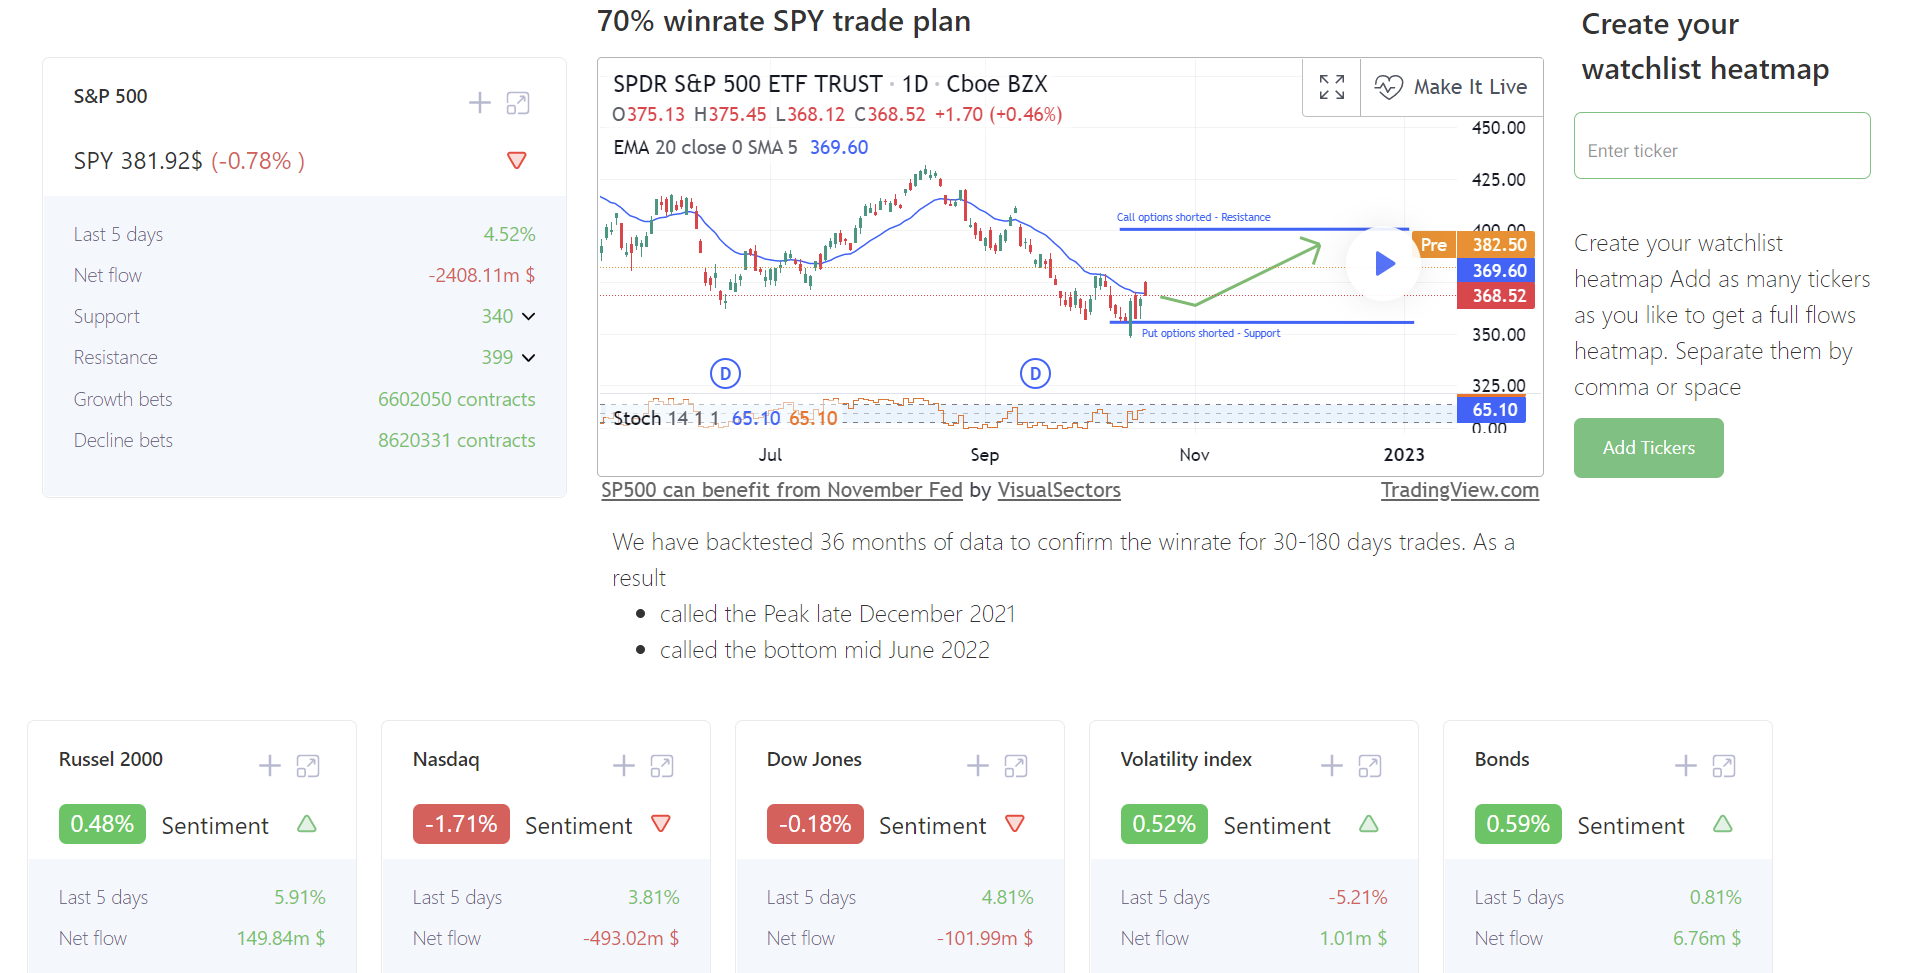The image size is (1921, 973).
Task: Open the TradingView.com link
Action: 1459,490
